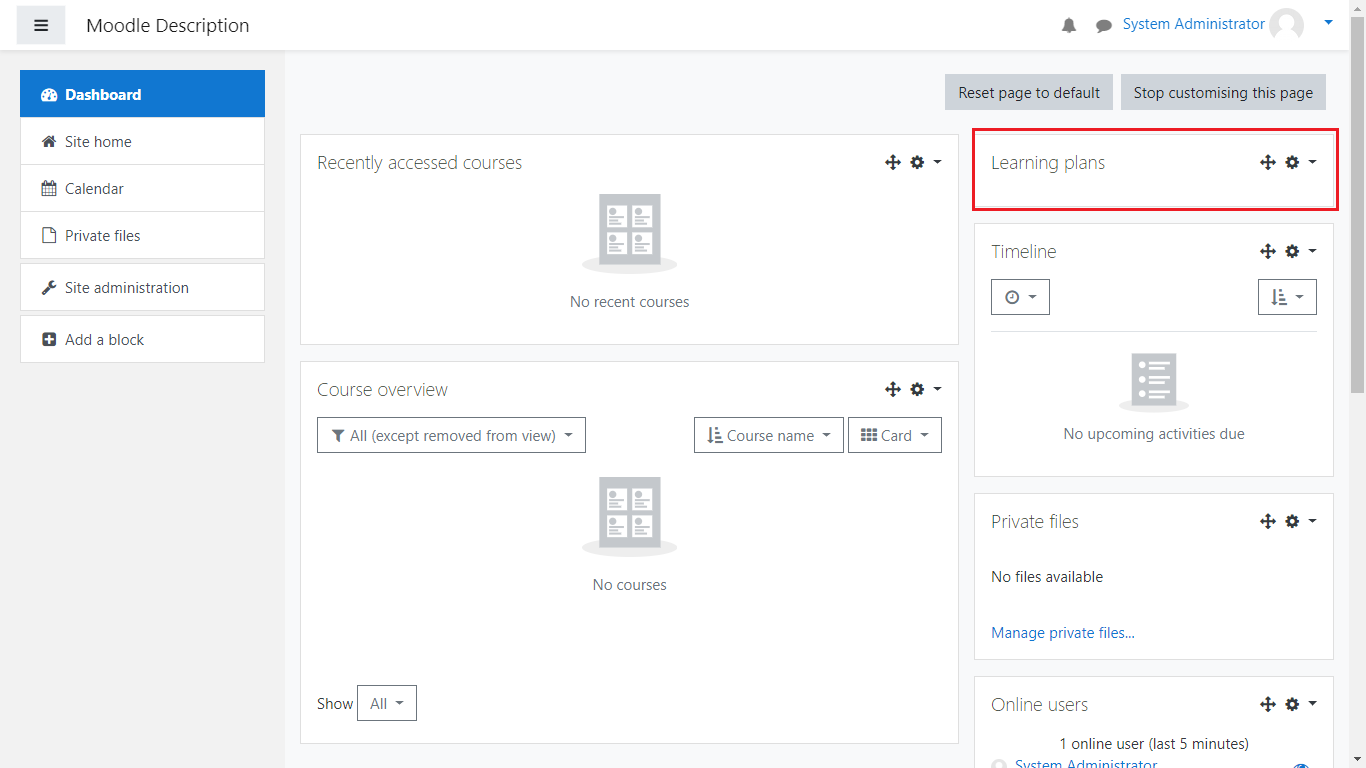Click the move icon on Course overview block

pos(893,389)
